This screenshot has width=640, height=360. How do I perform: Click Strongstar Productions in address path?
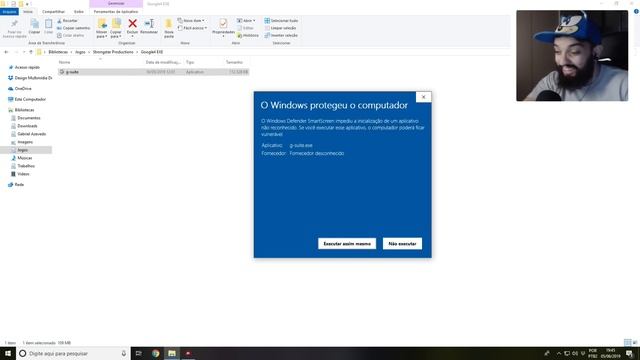click(113, 52)
